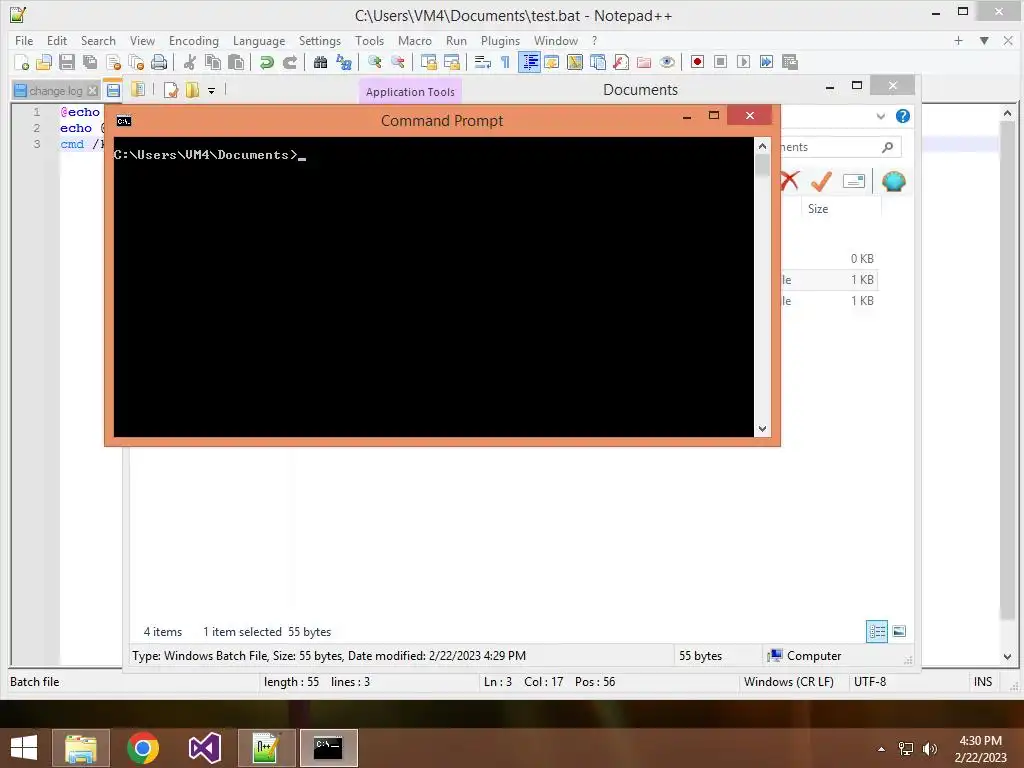Viewport: 1024px width, 768px height.
Task: Open the Plugins menu
Action: click(x=500, y=40)
